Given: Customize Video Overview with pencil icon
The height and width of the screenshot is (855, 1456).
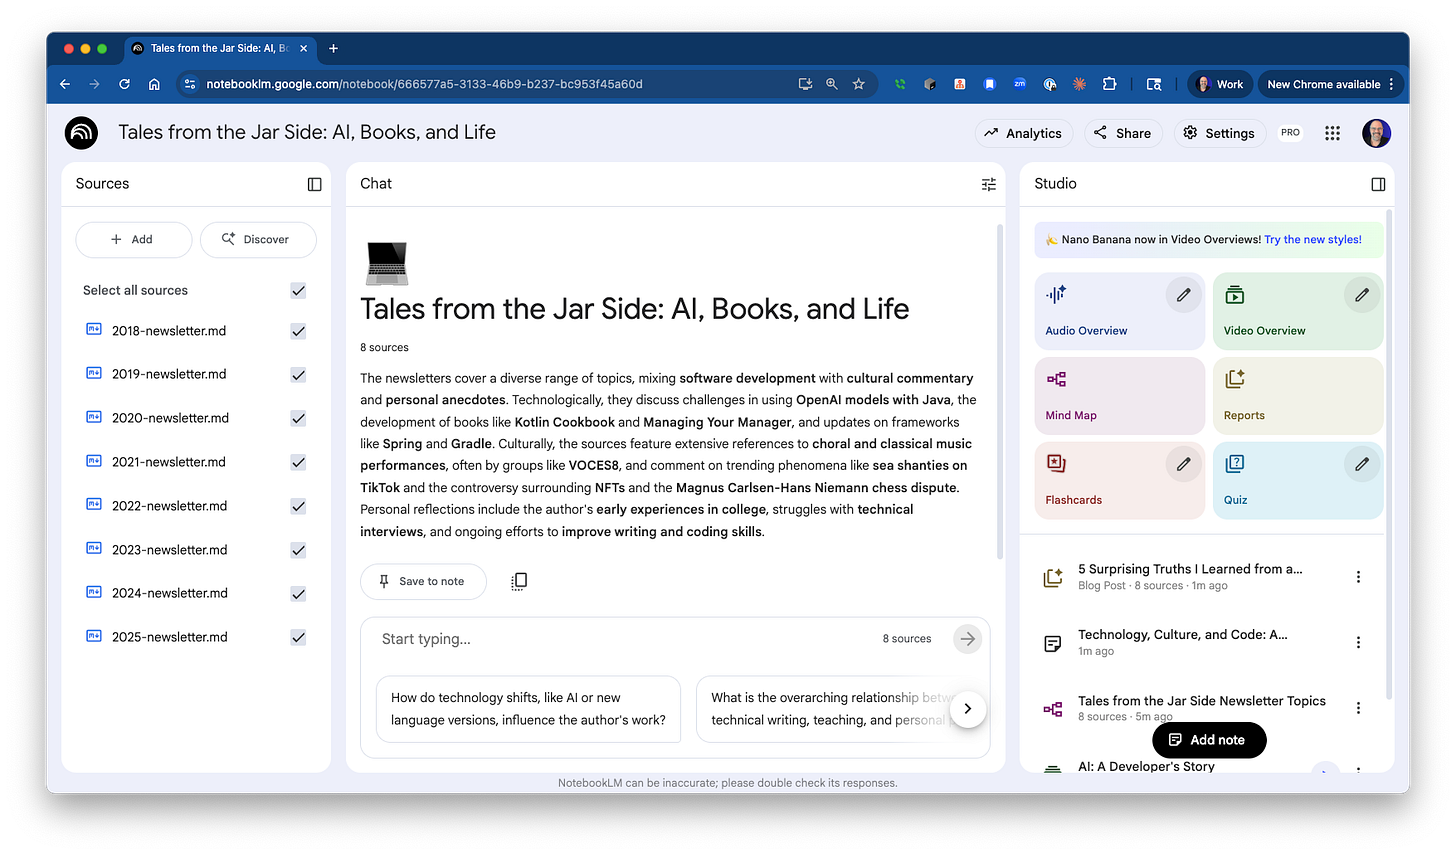Looking at the screenshot, I should point(1362,295).
